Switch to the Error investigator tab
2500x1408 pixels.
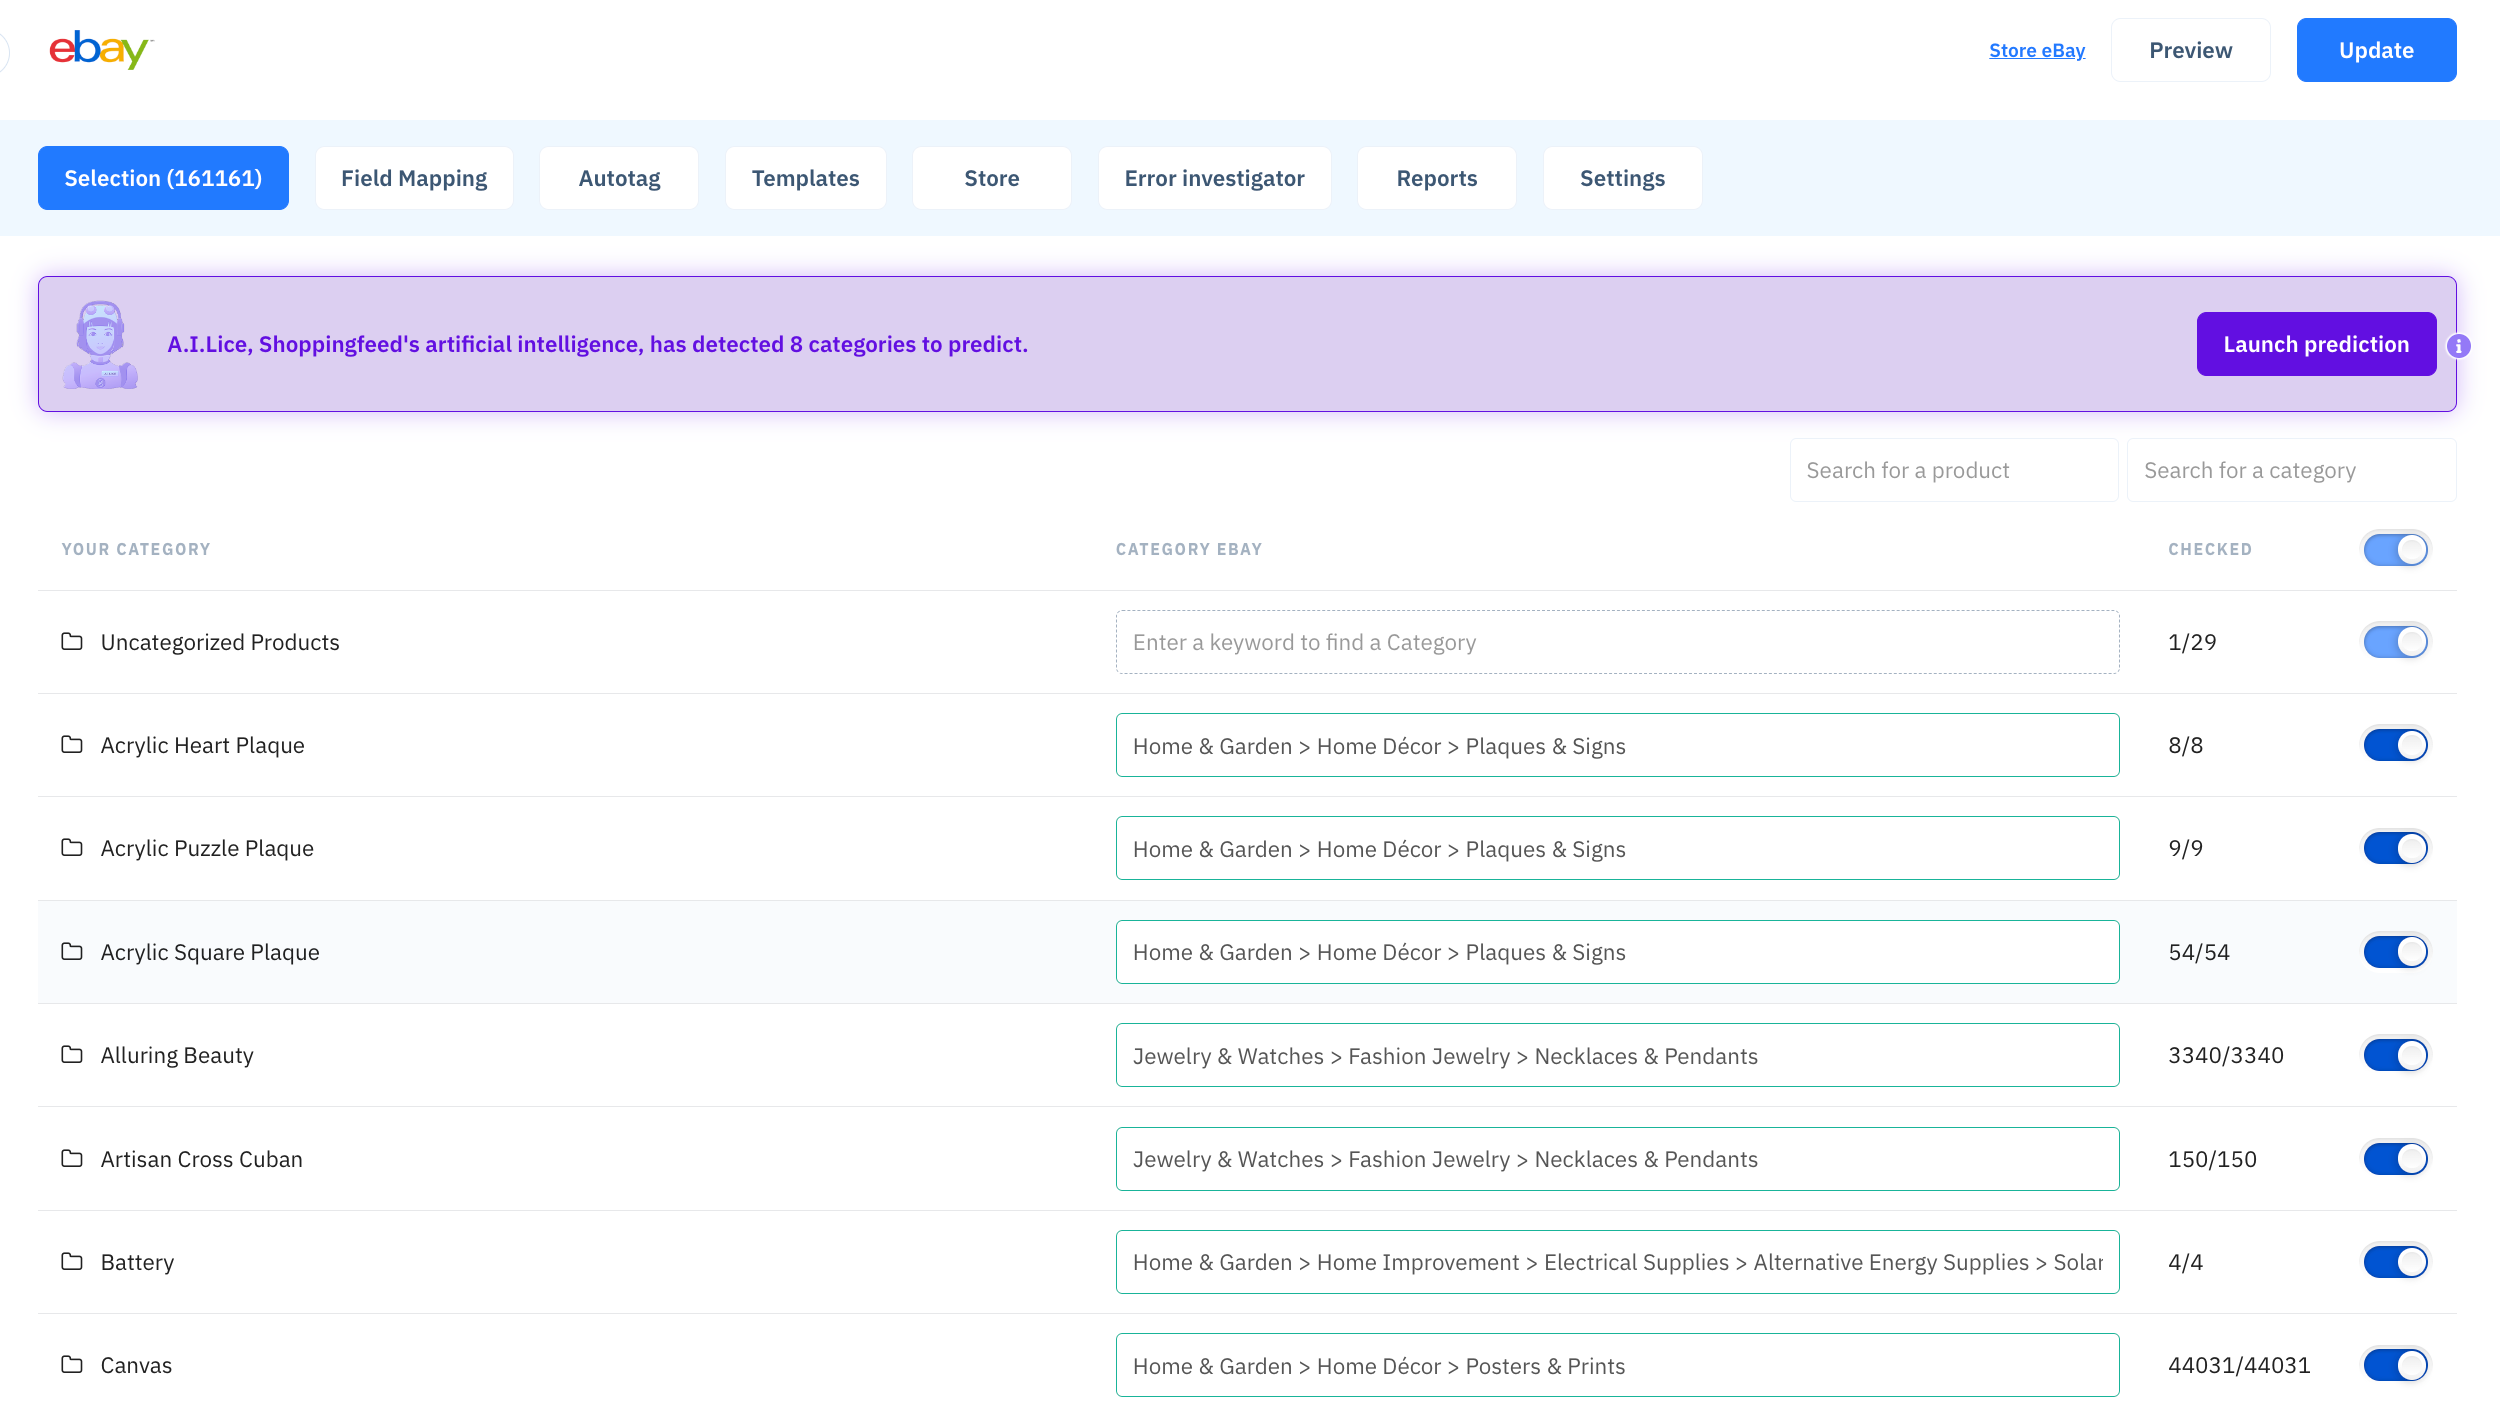1214,178
